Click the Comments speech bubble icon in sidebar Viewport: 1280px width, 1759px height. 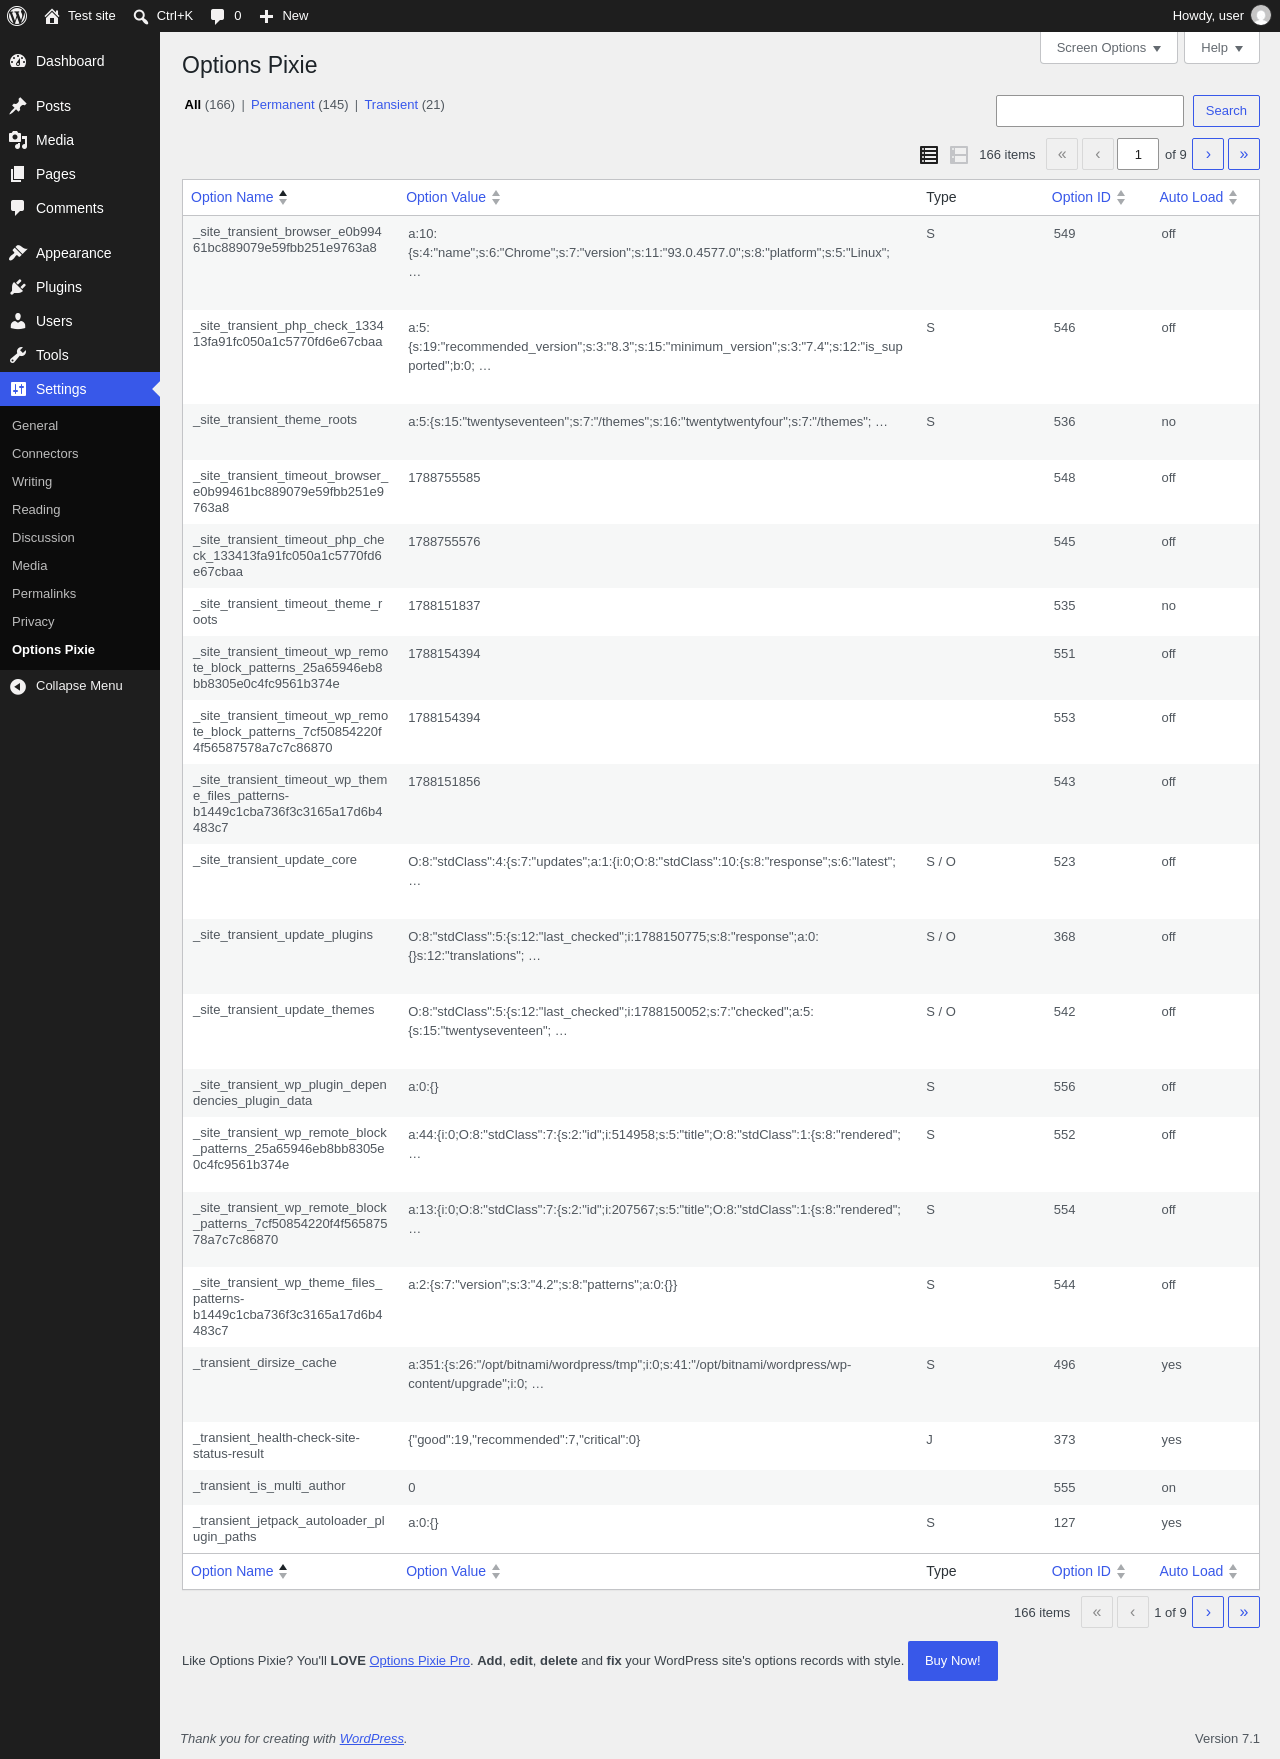(x=18, y=208)
